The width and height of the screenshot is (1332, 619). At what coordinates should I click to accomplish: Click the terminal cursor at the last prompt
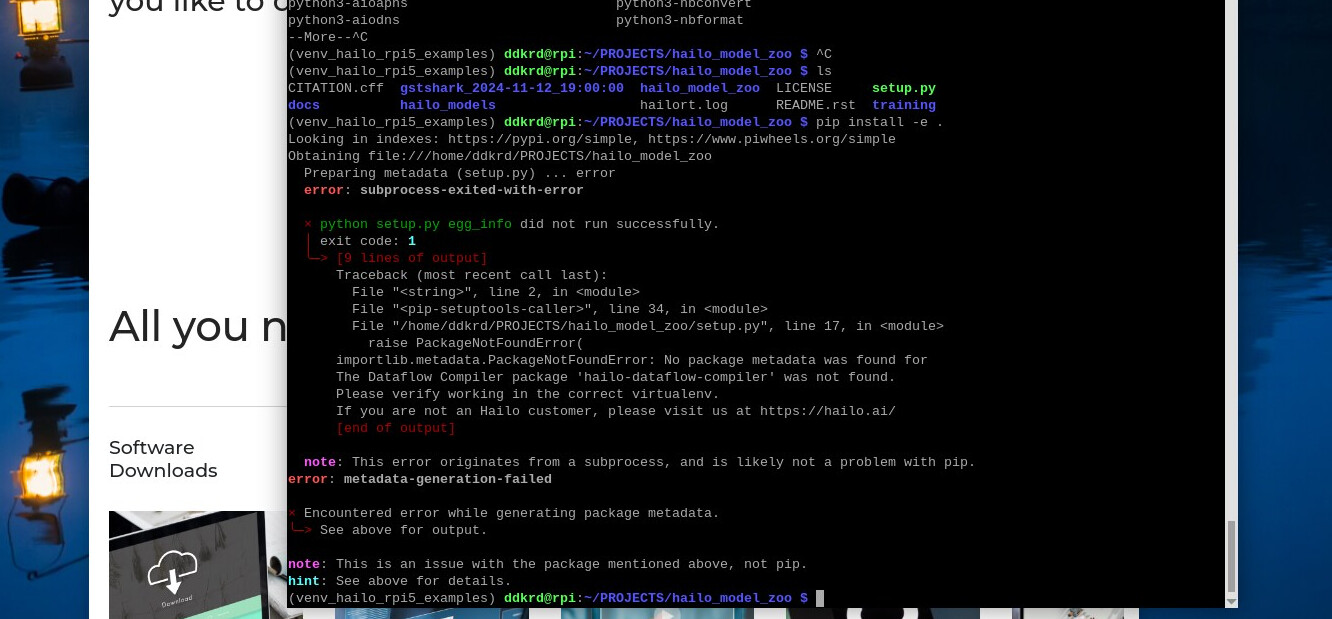click(x=820, y=598)
